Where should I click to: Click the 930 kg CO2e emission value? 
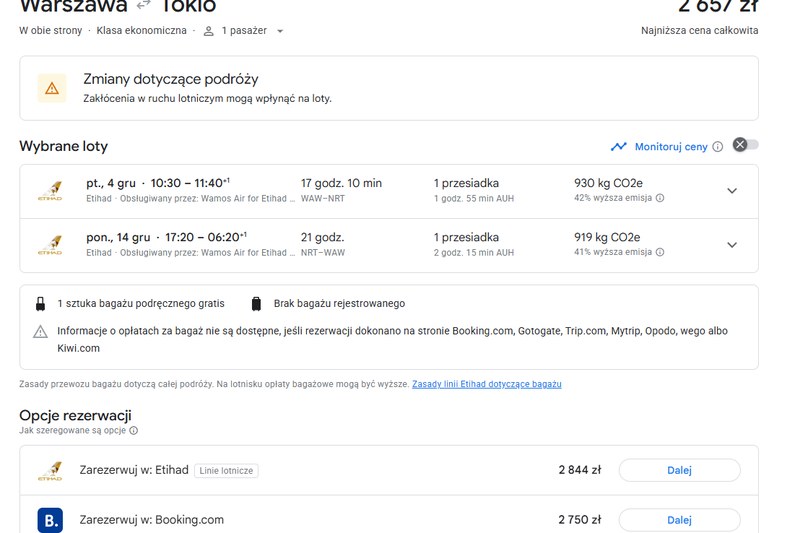pyautogui.click(x=608, y=183)
